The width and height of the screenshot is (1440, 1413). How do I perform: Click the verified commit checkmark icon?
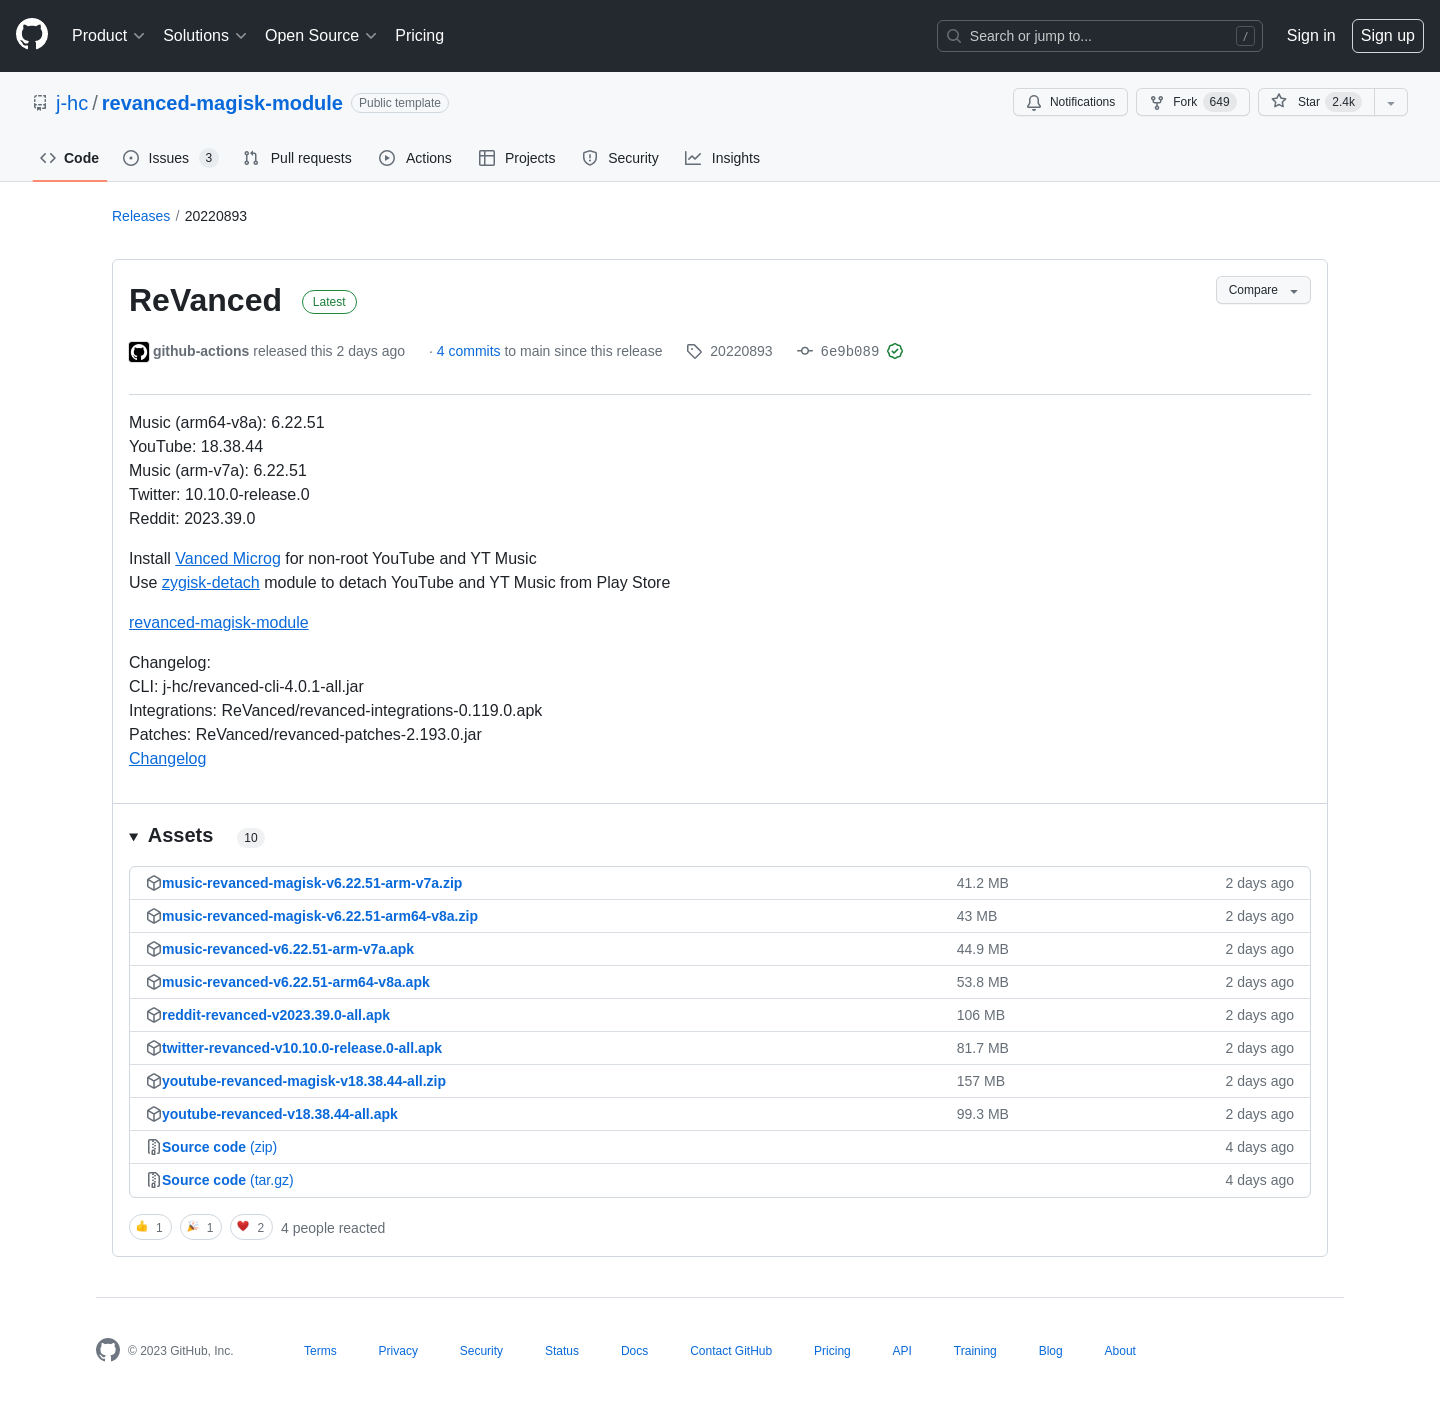click(x=895, y=351)
